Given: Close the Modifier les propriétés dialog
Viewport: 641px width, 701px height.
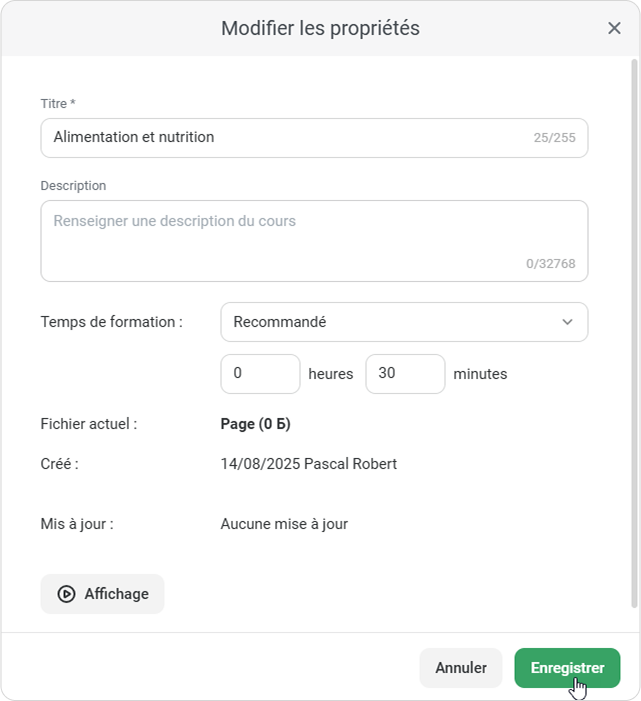Looking at the screenshot, I should 614,28.
